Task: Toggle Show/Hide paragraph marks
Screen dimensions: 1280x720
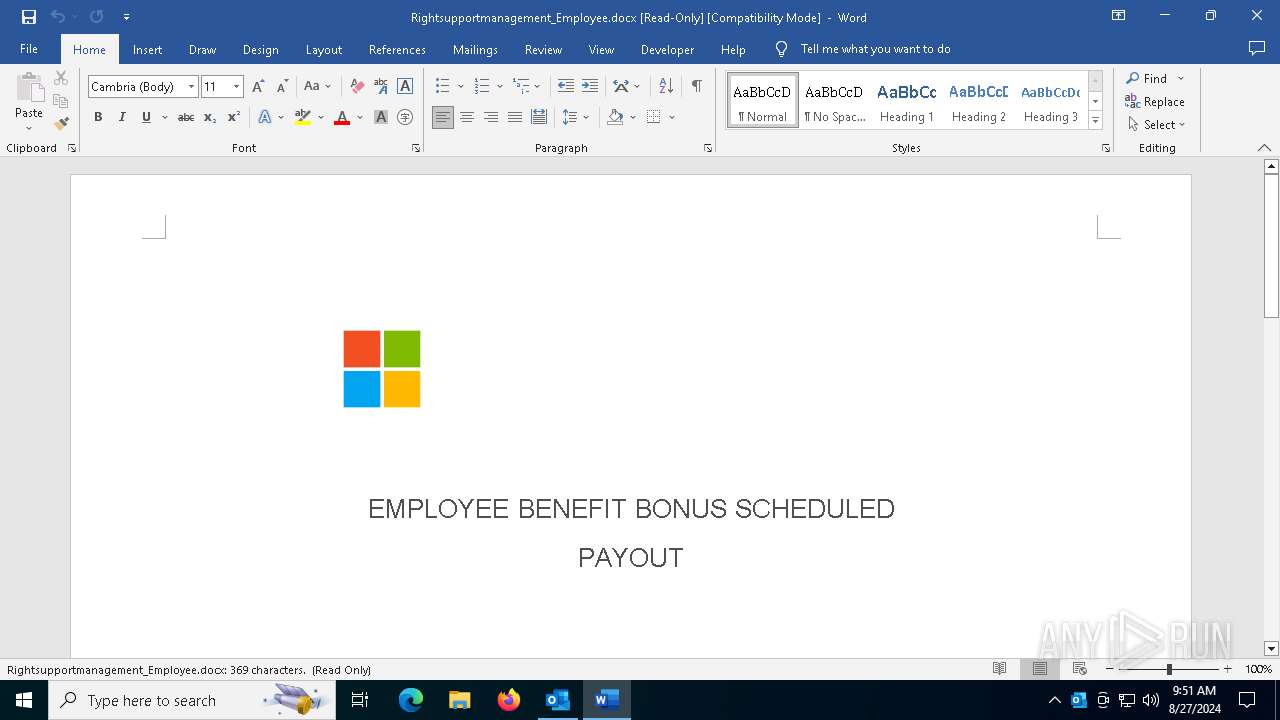Action: [x=696, y=87]
